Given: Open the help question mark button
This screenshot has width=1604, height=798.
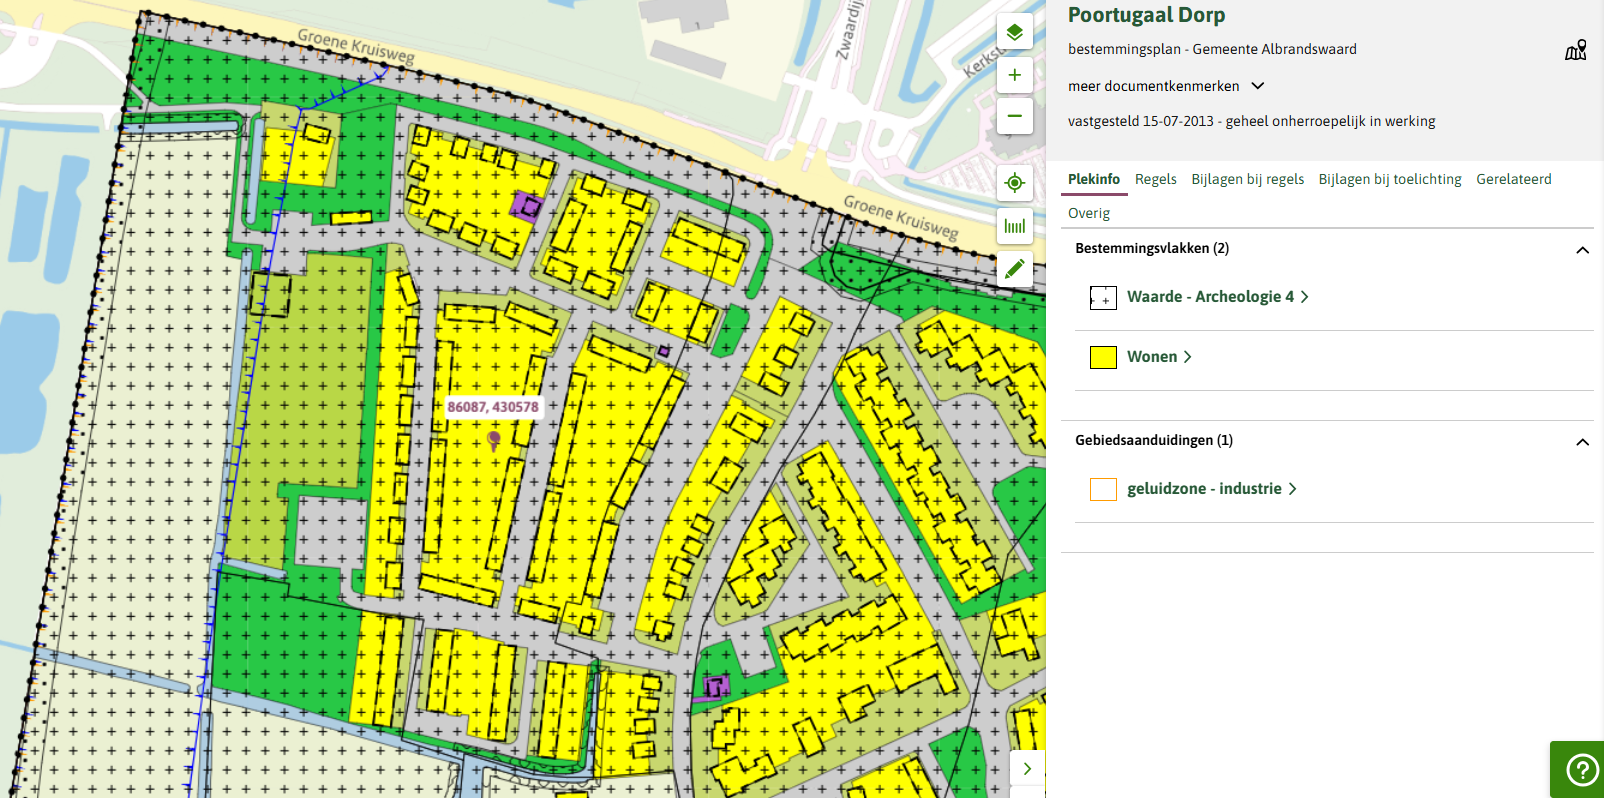Looking at the screenshot, I should tap(1582, 770).
